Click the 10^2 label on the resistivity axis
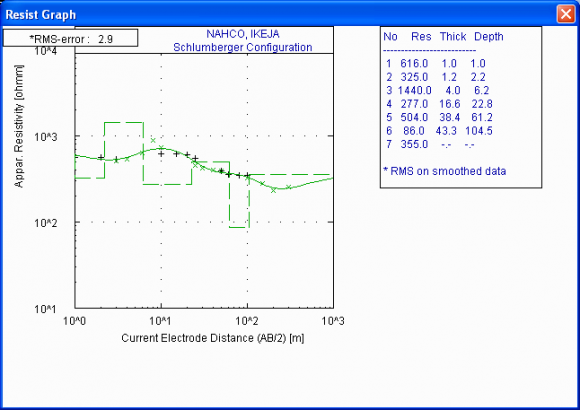 pyautogui.click(x=46, y=223)
